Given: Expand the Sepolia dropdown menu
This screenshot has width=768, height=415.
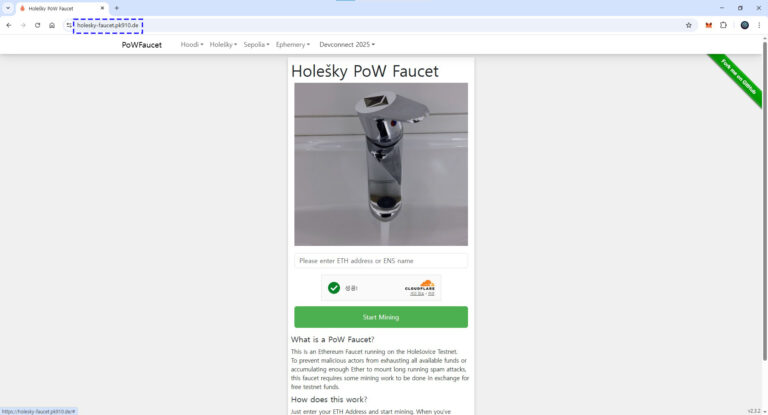Looking at the screenshot, I should pyautogui.click(x=256, y=45).
